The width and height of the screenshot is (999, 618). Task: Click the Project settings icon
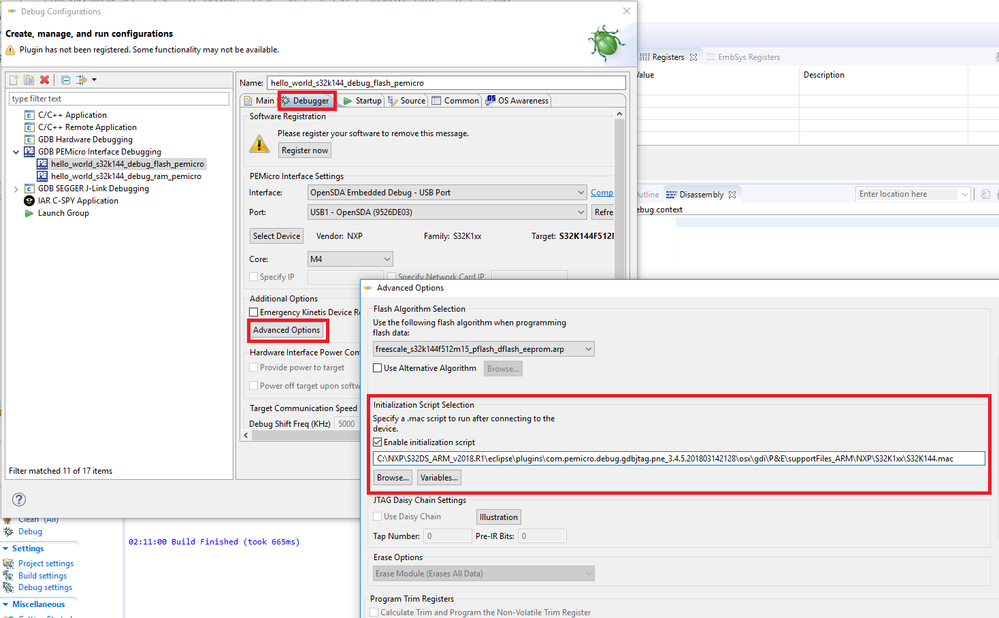pyautogui.click(x=8, y=563)
